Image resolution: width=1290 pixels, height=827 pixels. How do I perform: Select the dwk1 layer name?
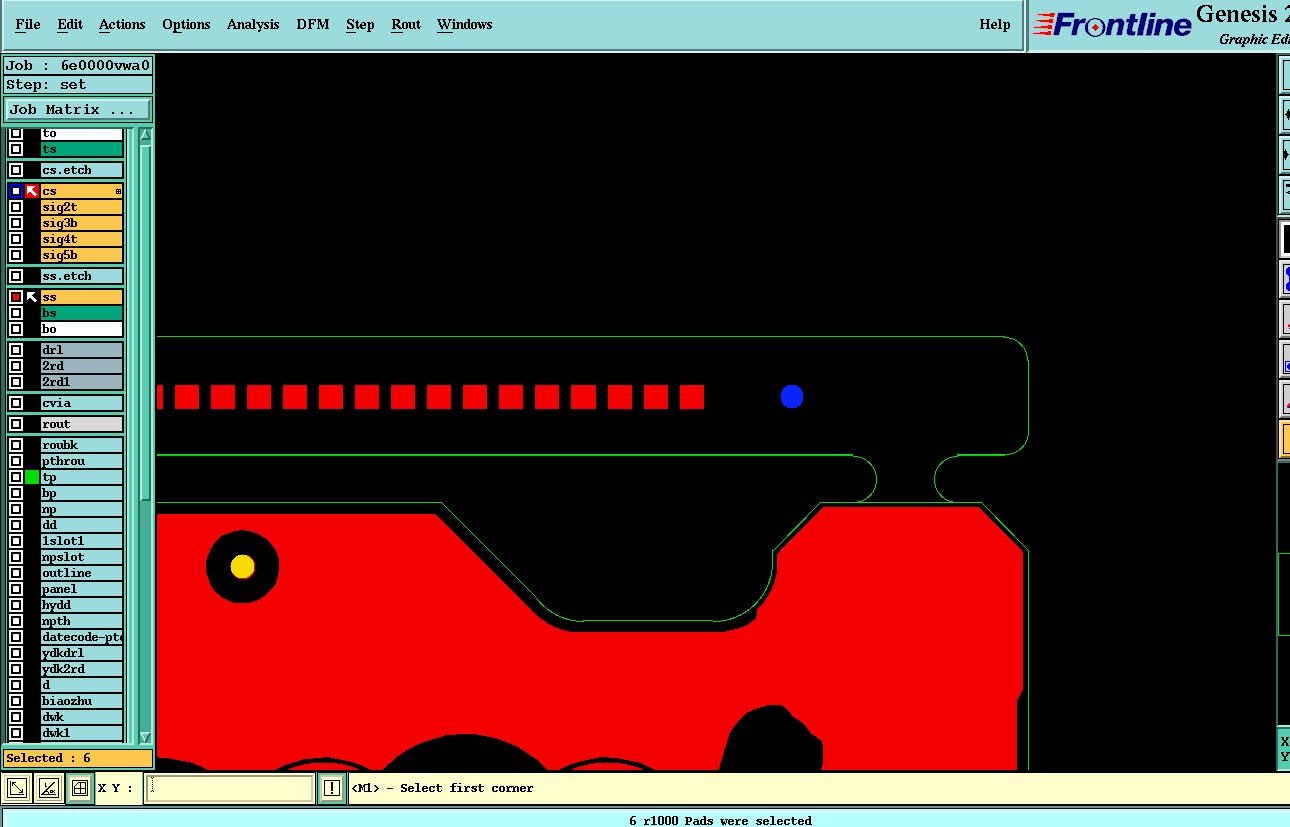click(82, 733)
